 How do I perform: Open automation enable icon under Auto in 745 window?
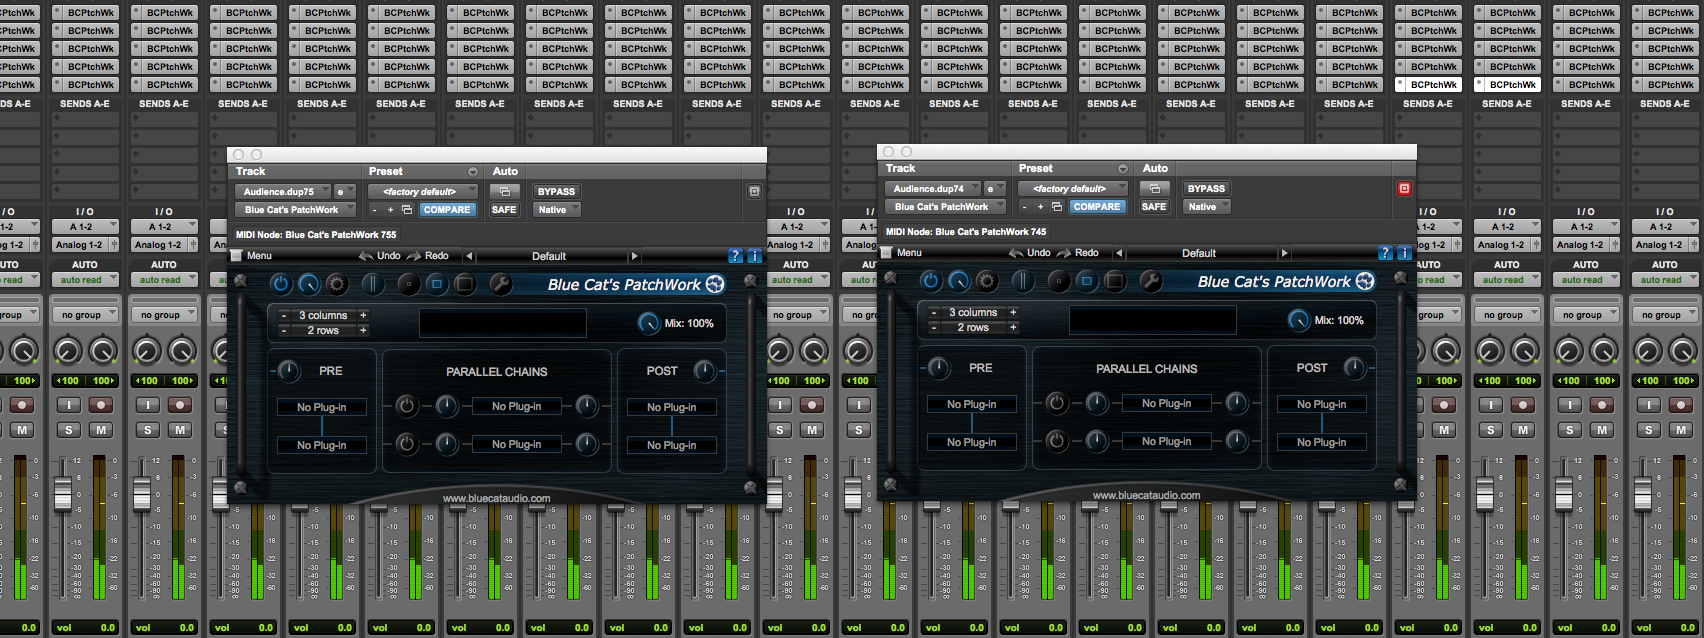pyautogui.click(x=1155, y=189)
